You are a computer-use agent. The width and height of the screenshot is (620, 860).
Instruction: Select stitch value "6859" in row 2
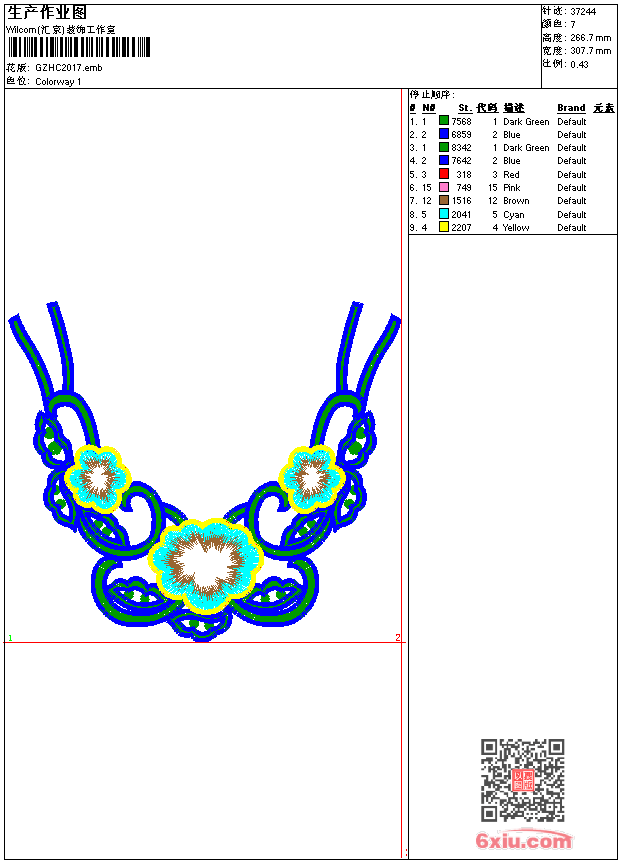[461, 134]
